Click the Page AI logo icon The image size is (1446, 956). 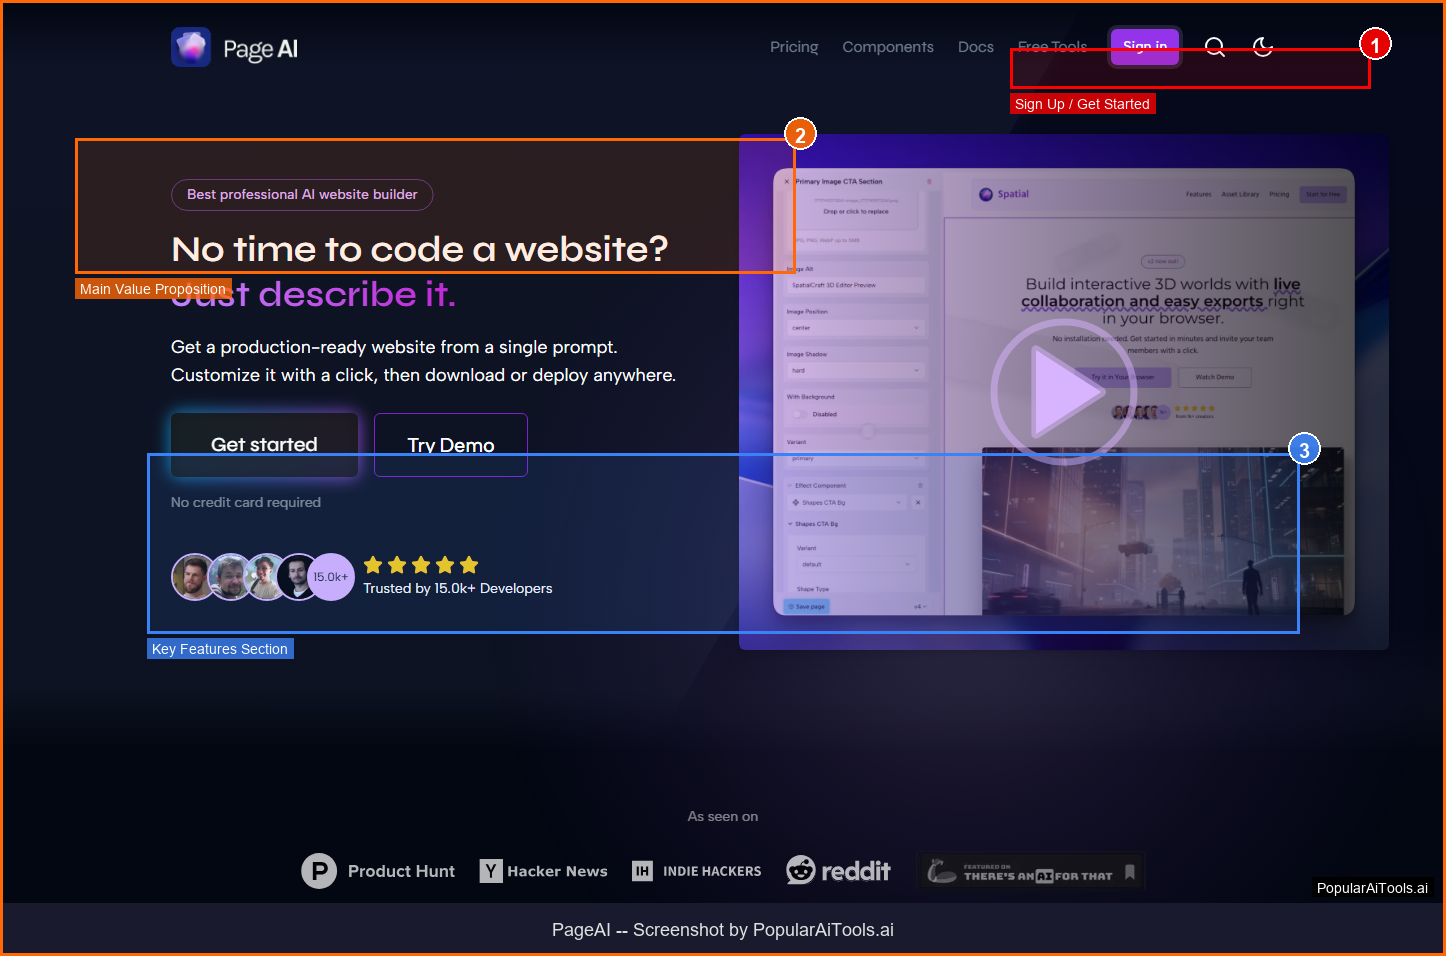[x=191, y=47]
